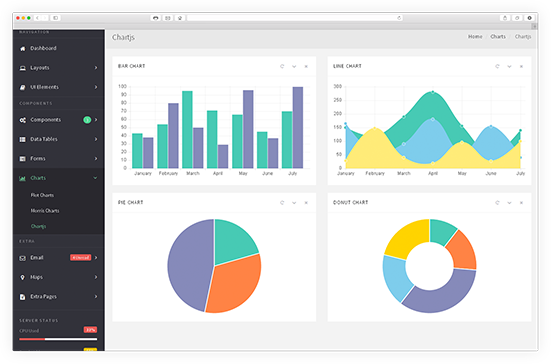Select Morris Charts in sidebar

coord(45,211)
